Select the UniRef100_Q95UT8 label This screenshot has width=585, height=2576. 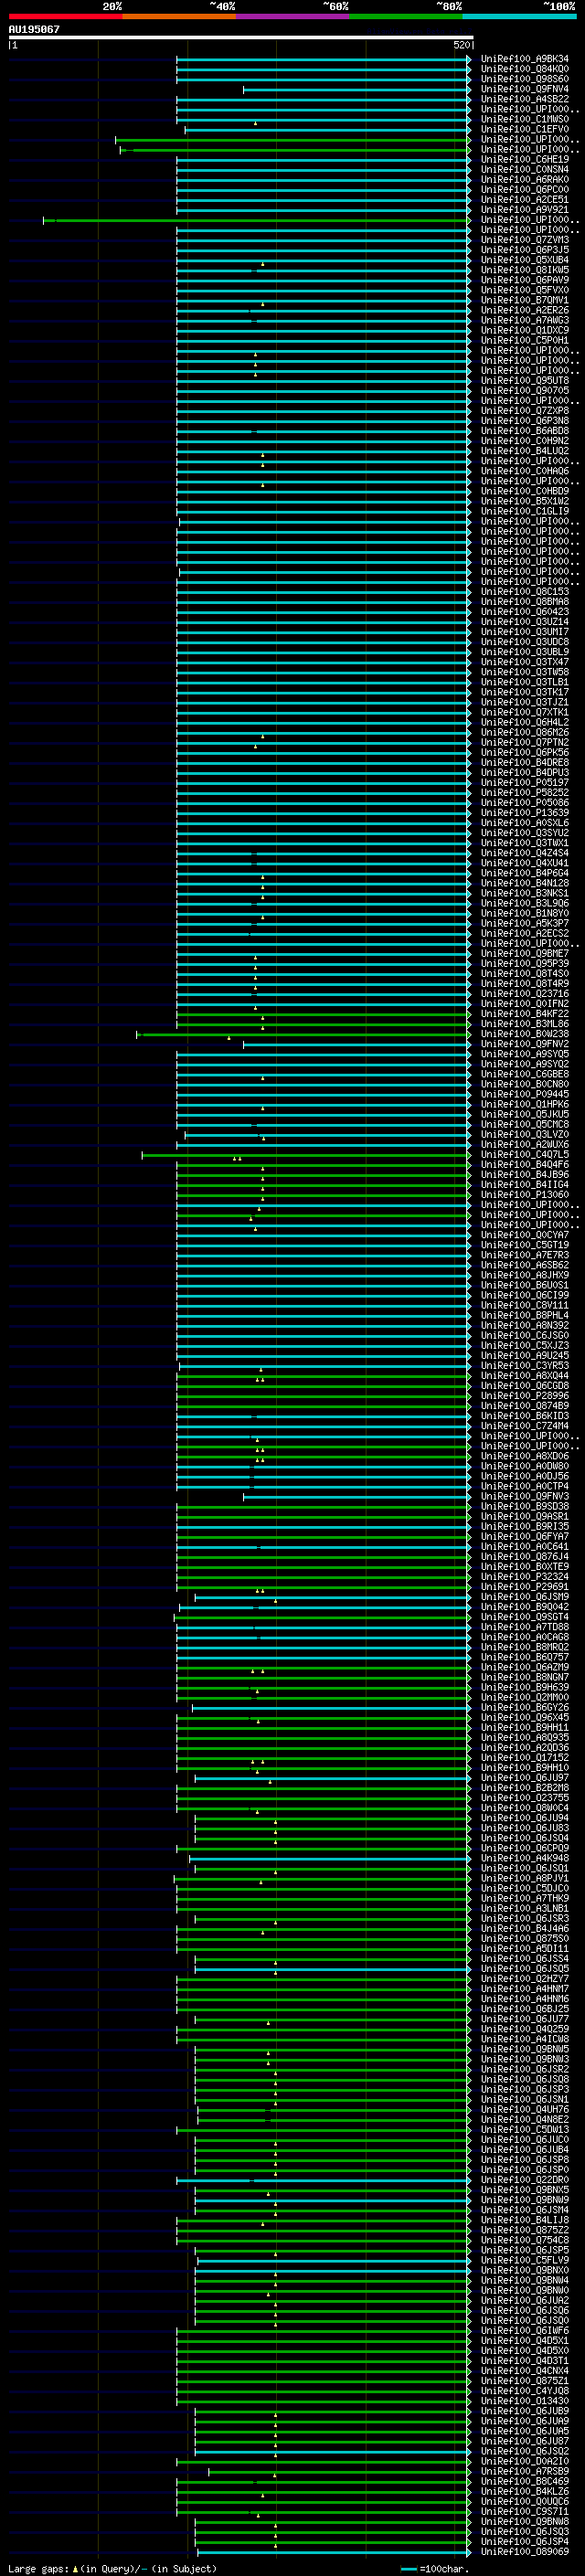(525, 380)
